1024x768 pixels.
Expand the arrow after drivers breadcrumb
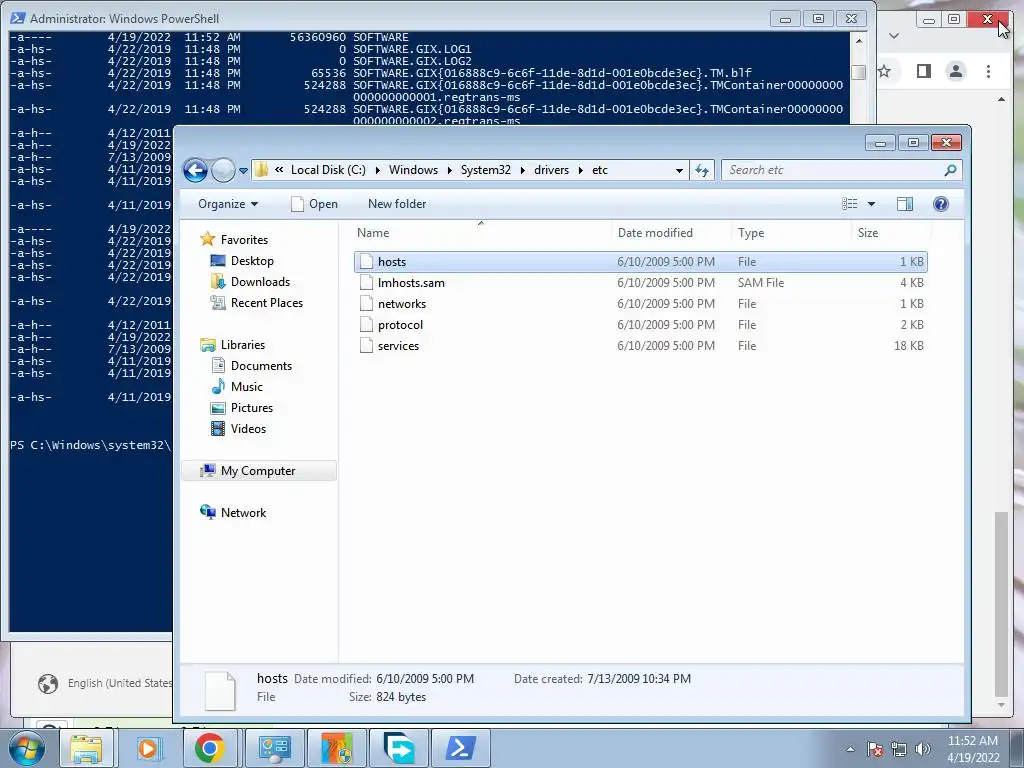[x=581, y=170]
